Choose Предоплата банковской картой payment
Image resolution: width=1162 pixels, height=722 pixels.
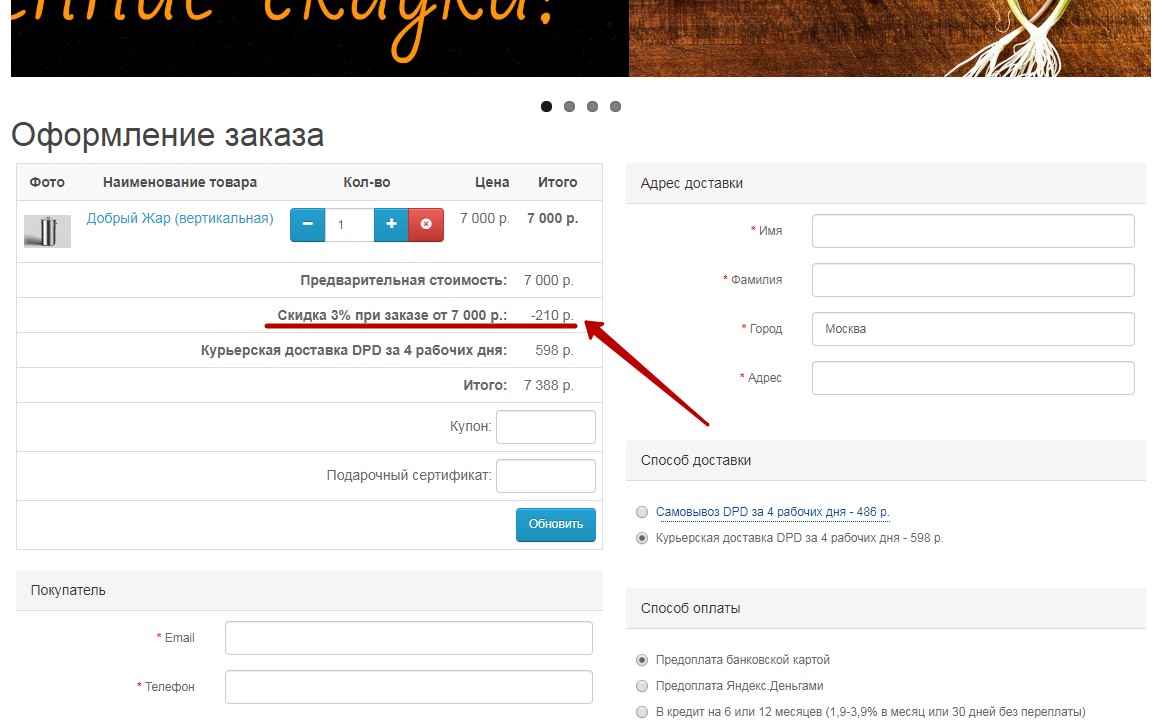(x=642, y=660)
